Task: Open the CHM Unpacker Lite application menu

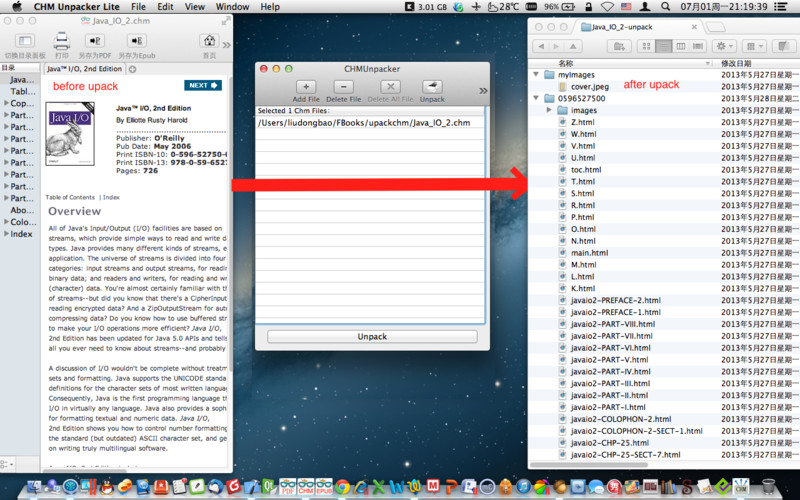Action: tap(77, 7)
